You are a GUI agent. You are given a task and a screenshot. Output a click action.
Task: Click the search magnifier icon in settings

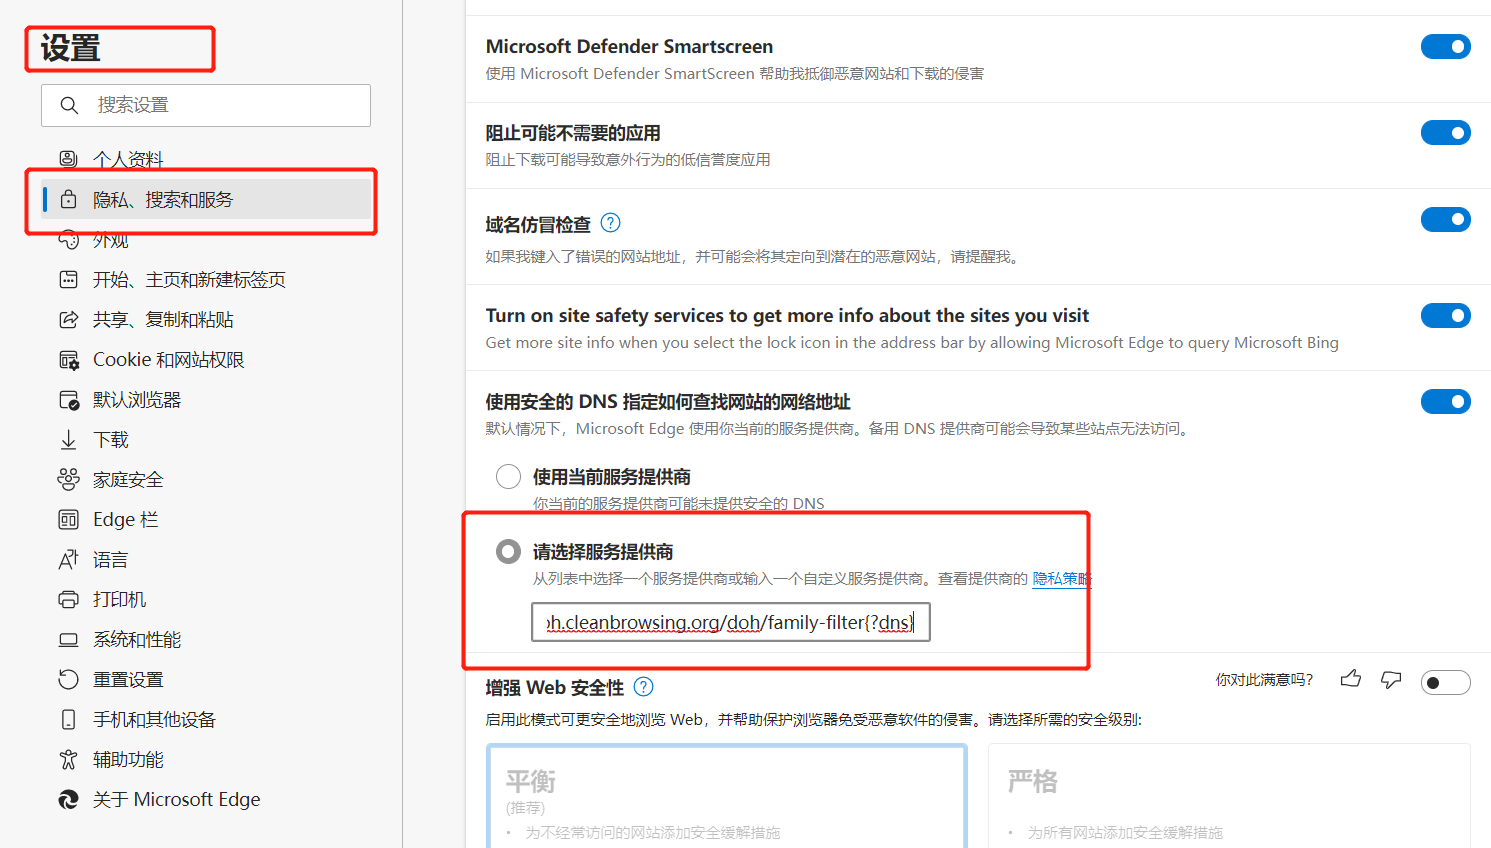(69, 105)
